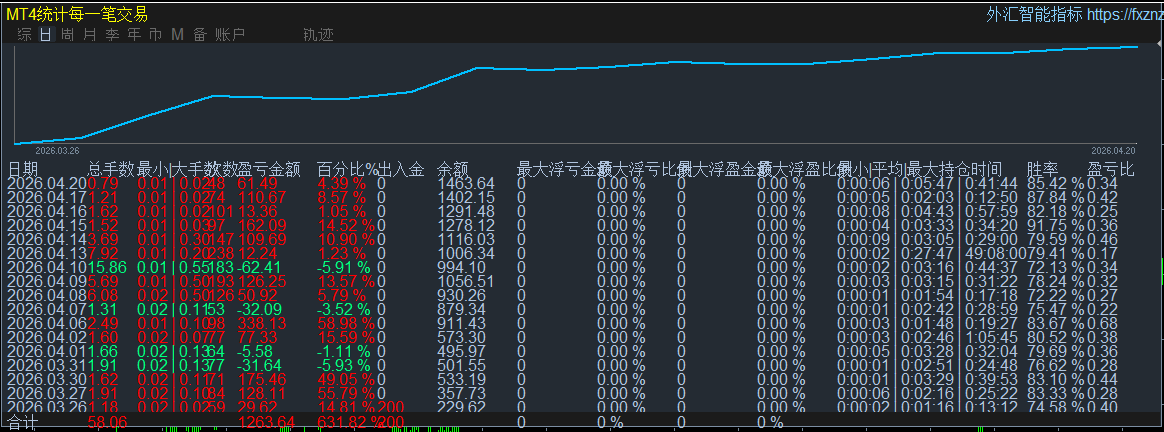Switch to the 周 weekly tab
This screenshot has height=432, width=1164.
coord(68,34)
